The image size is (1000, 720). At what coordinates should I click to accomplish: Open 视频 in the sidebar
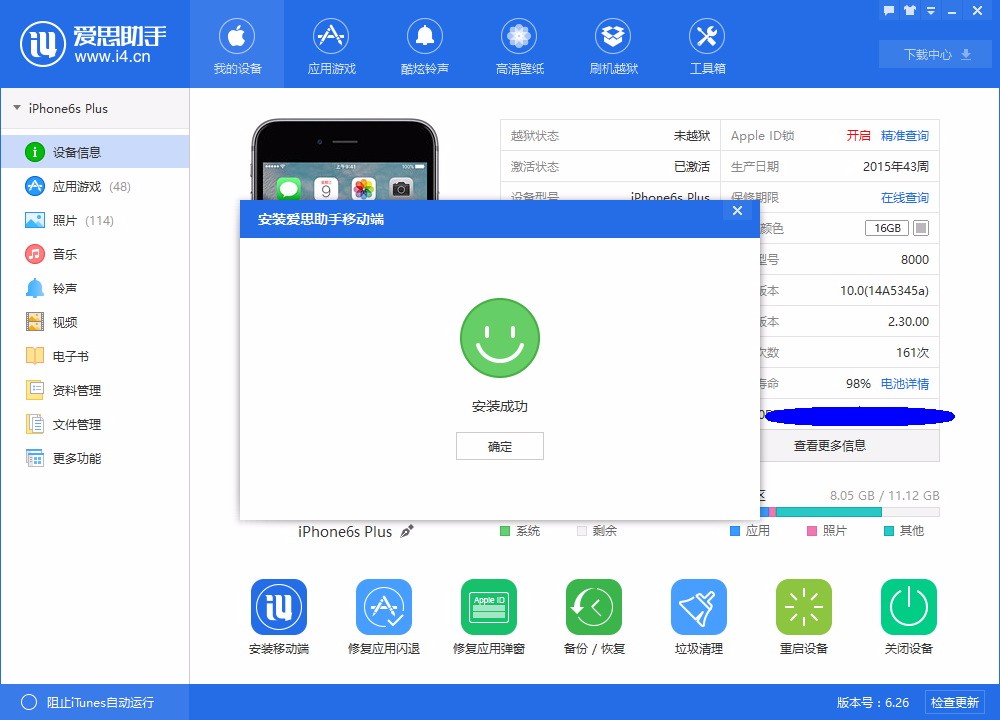point(95,322)
